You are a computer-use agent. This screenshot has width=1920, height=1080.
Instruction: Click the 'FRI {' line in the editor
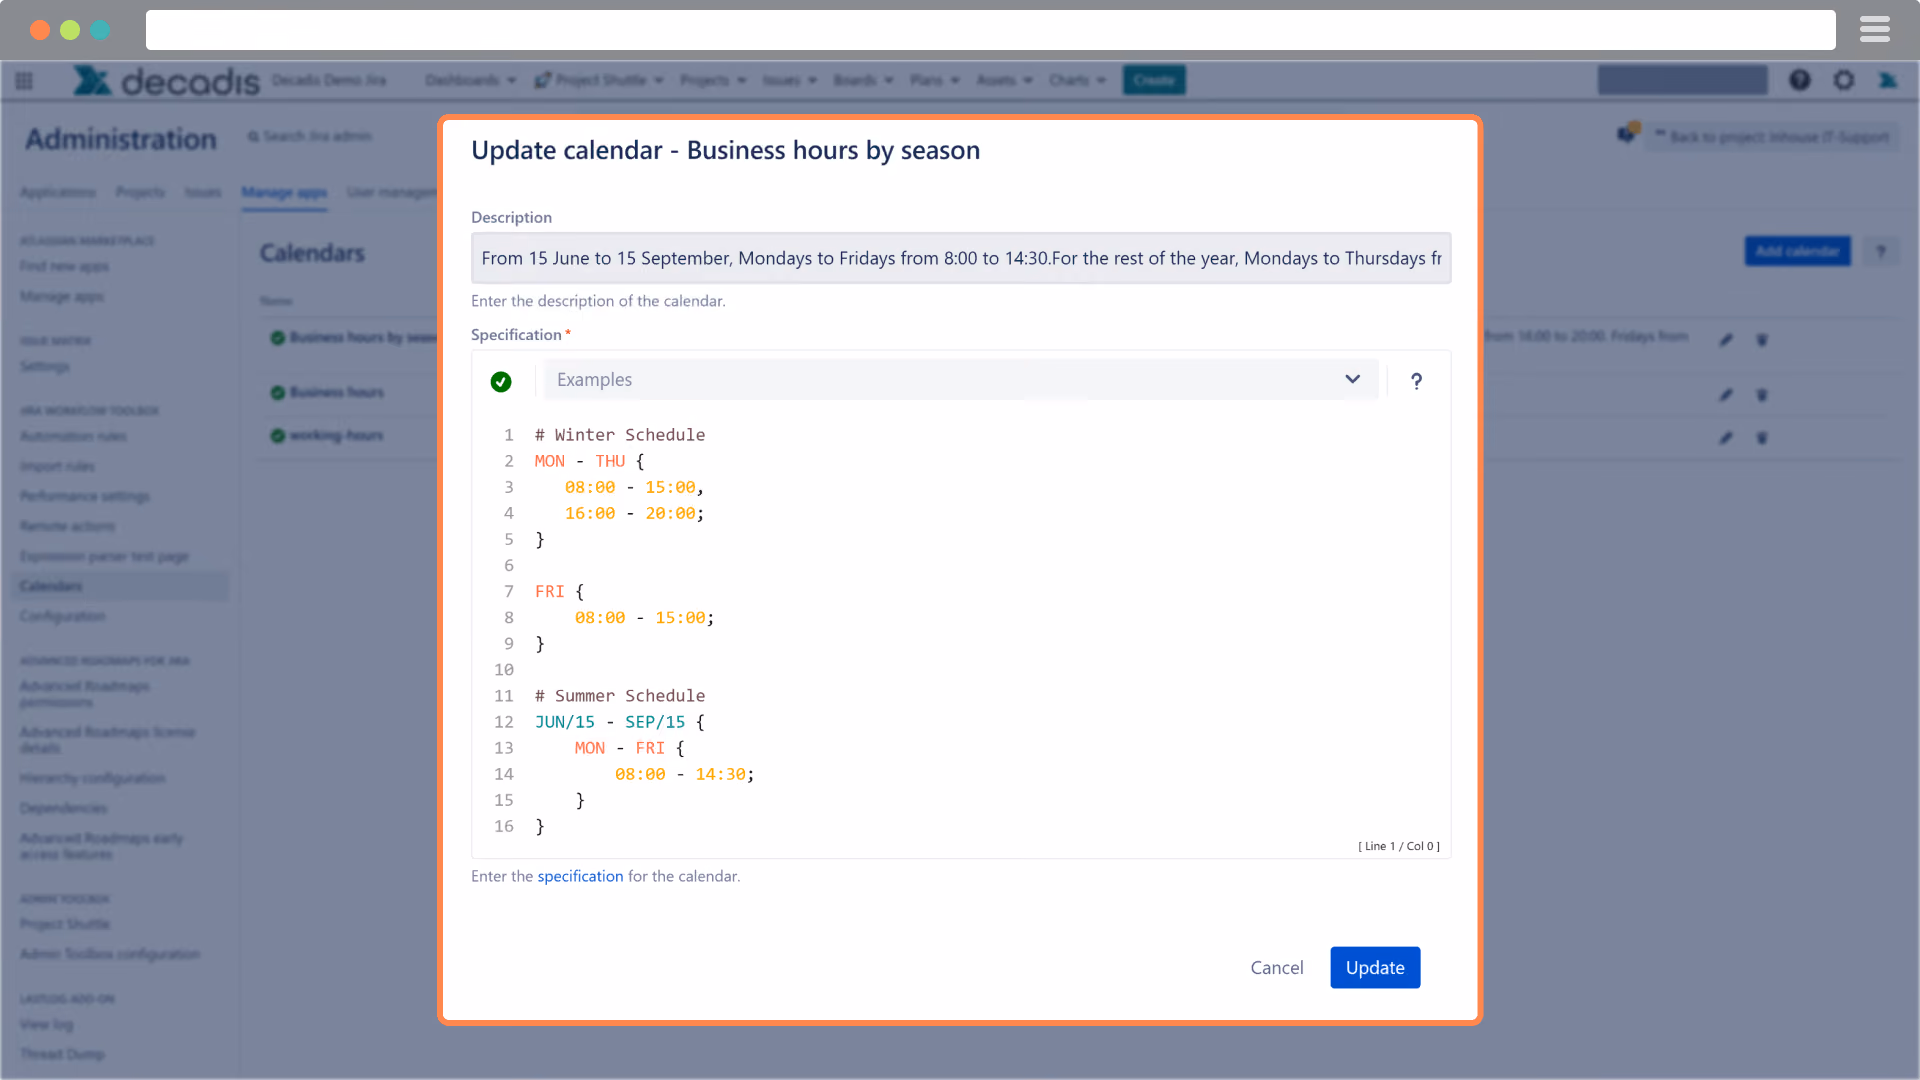559,592
